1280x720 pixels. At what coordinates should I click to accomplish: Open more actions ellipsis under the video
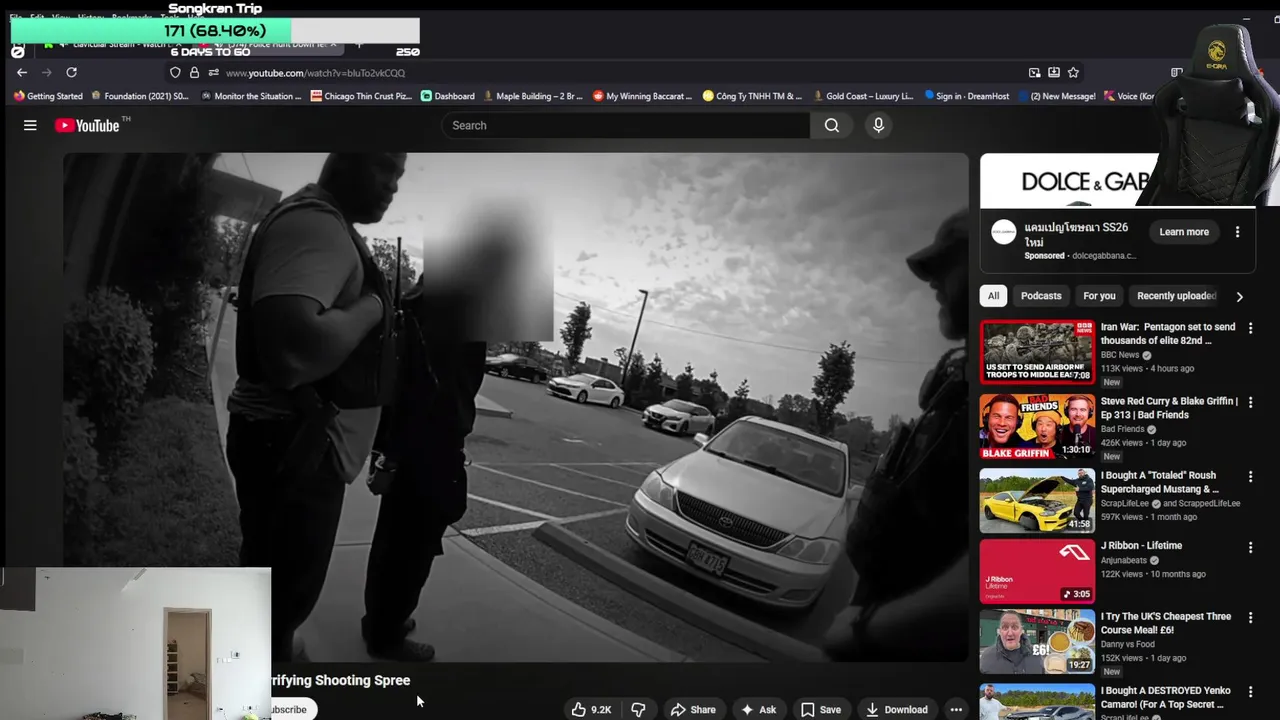(956, 709)
